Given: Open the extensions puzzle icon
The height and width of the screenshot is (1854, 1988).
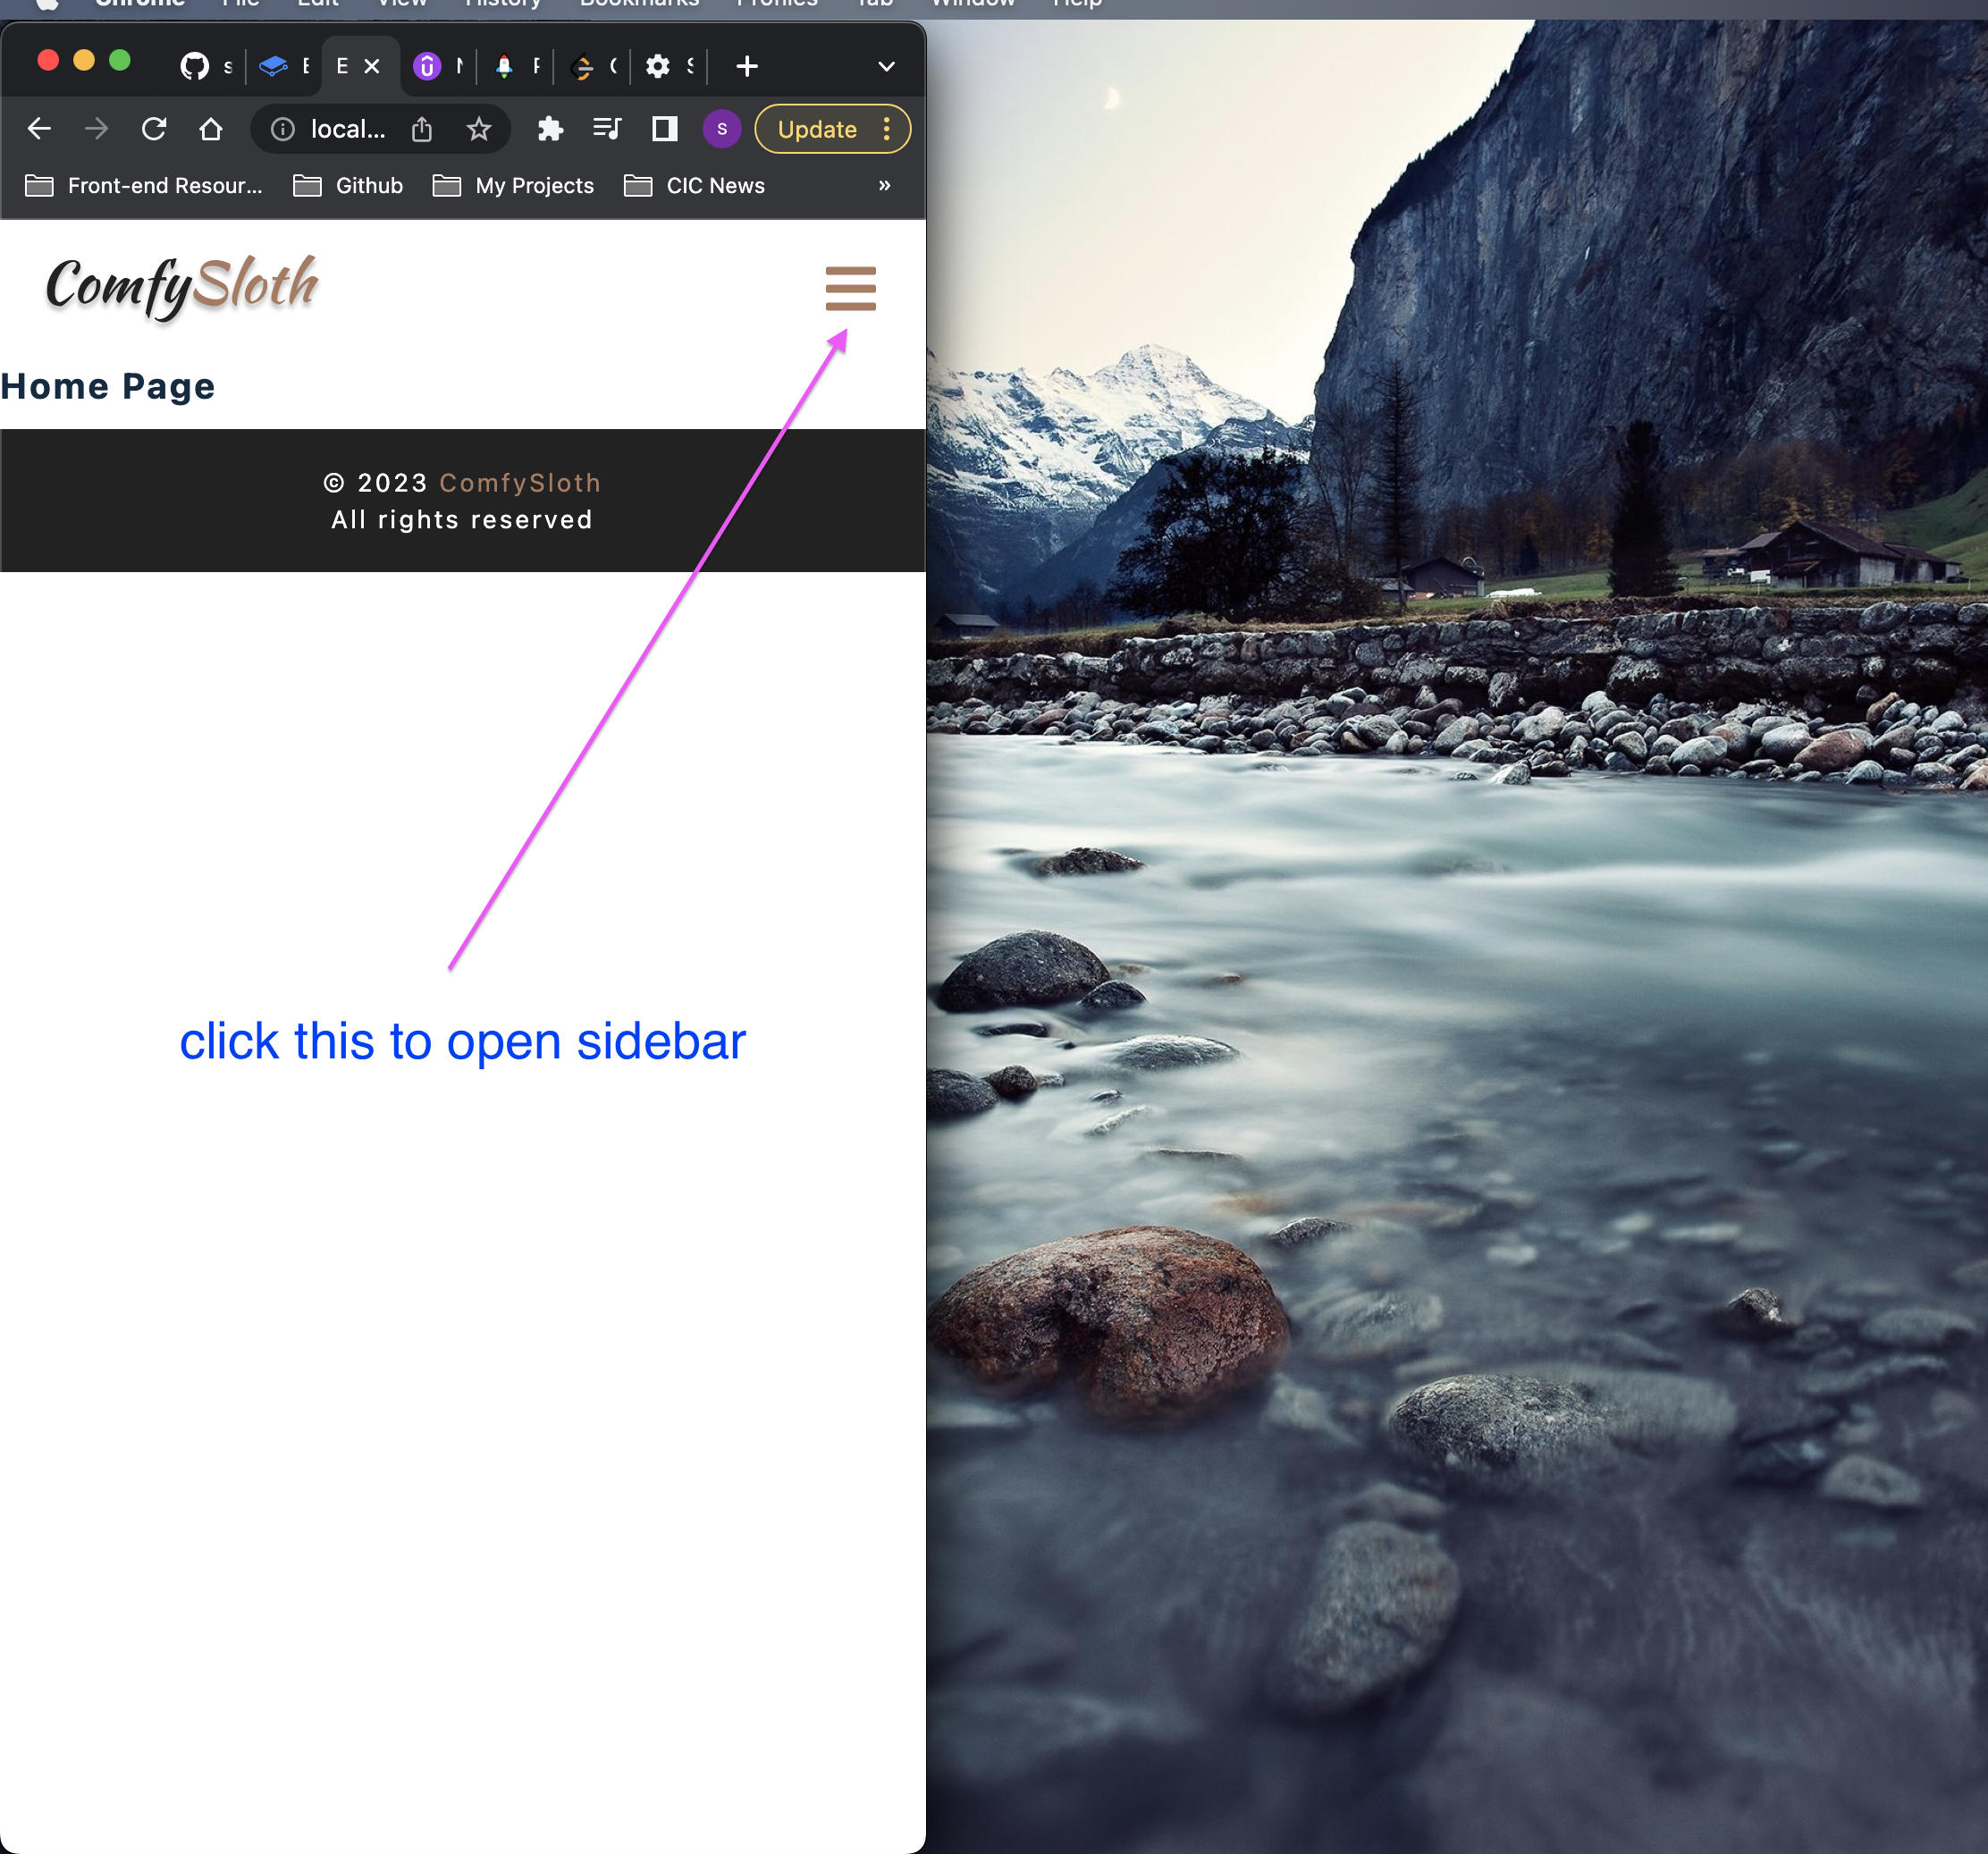Looking at the screenshot, I should (550, 129).
